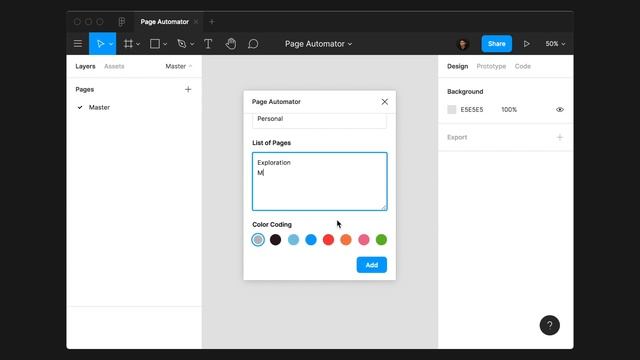Select the Comment tool
The height and width of the screenshot is (360, 640).
[253, 44]
